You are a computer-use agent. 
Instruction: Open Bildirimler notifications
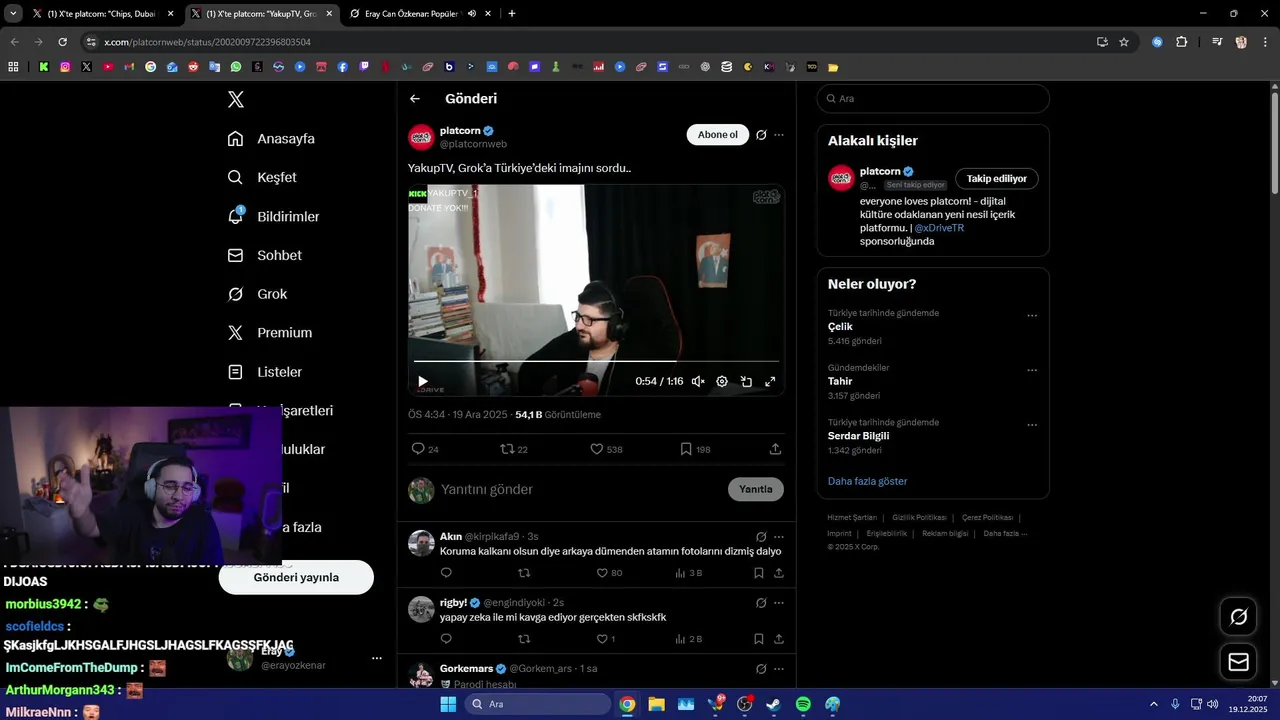pyautogui.click(x=273, y=216)
